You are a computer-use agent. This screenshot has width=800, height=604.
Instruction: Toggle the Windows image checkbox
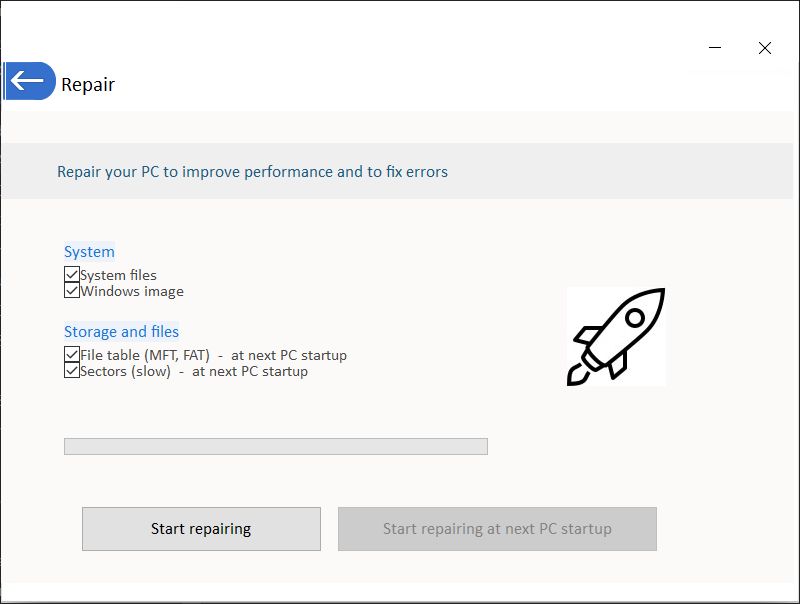[72, 291]
